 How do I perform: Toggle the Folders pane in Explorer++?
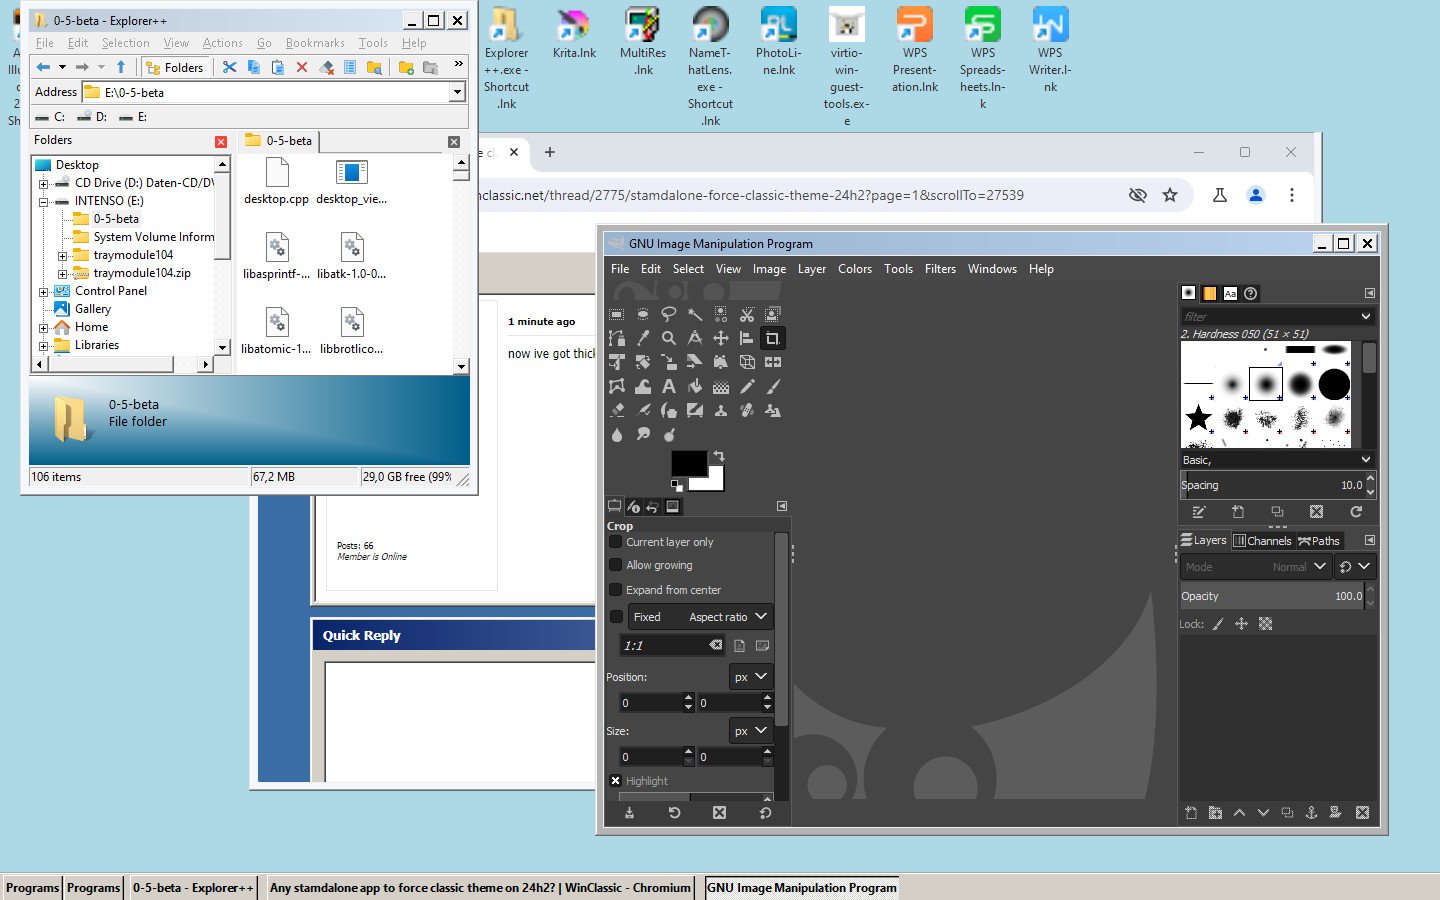tap(176, 67)
